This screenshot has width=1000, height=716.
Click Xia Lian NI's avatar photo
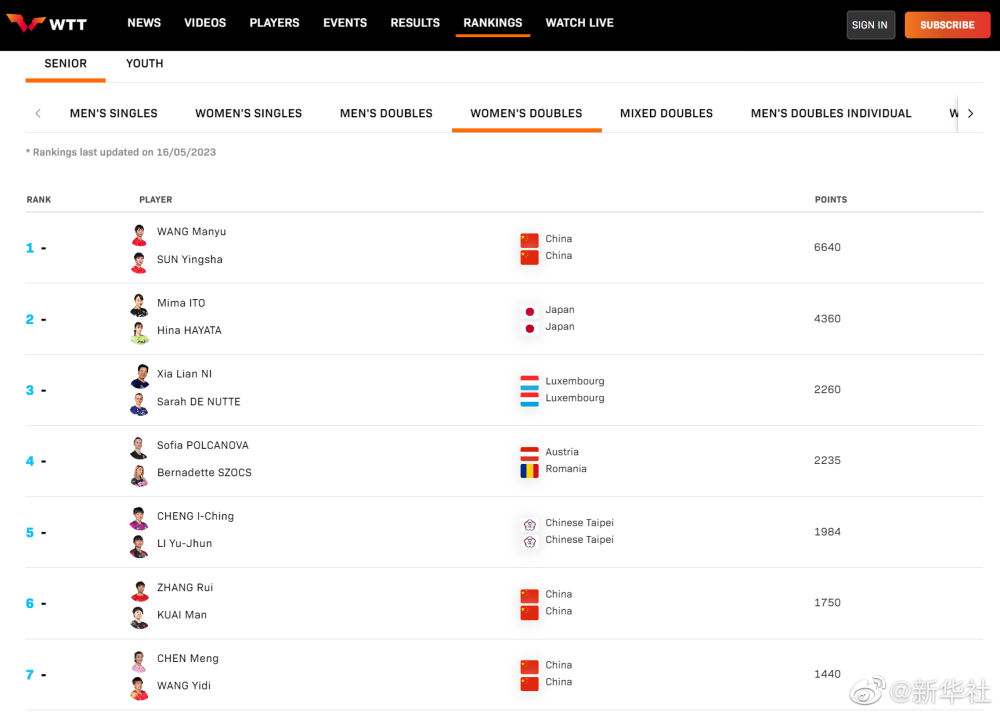(140, 376)
